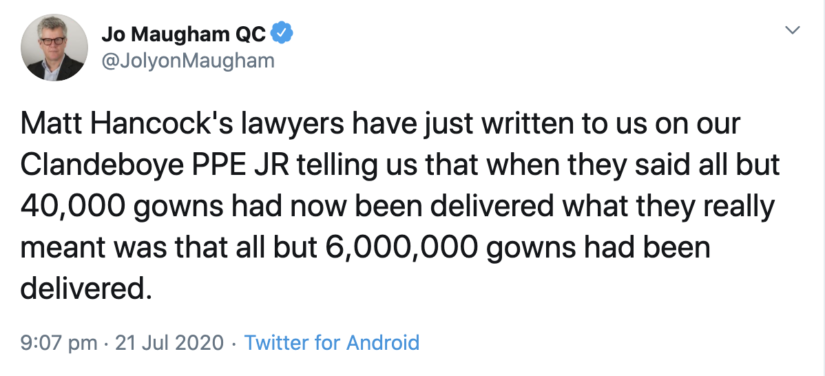Open the Twitter for Android source link

point(332,343)
